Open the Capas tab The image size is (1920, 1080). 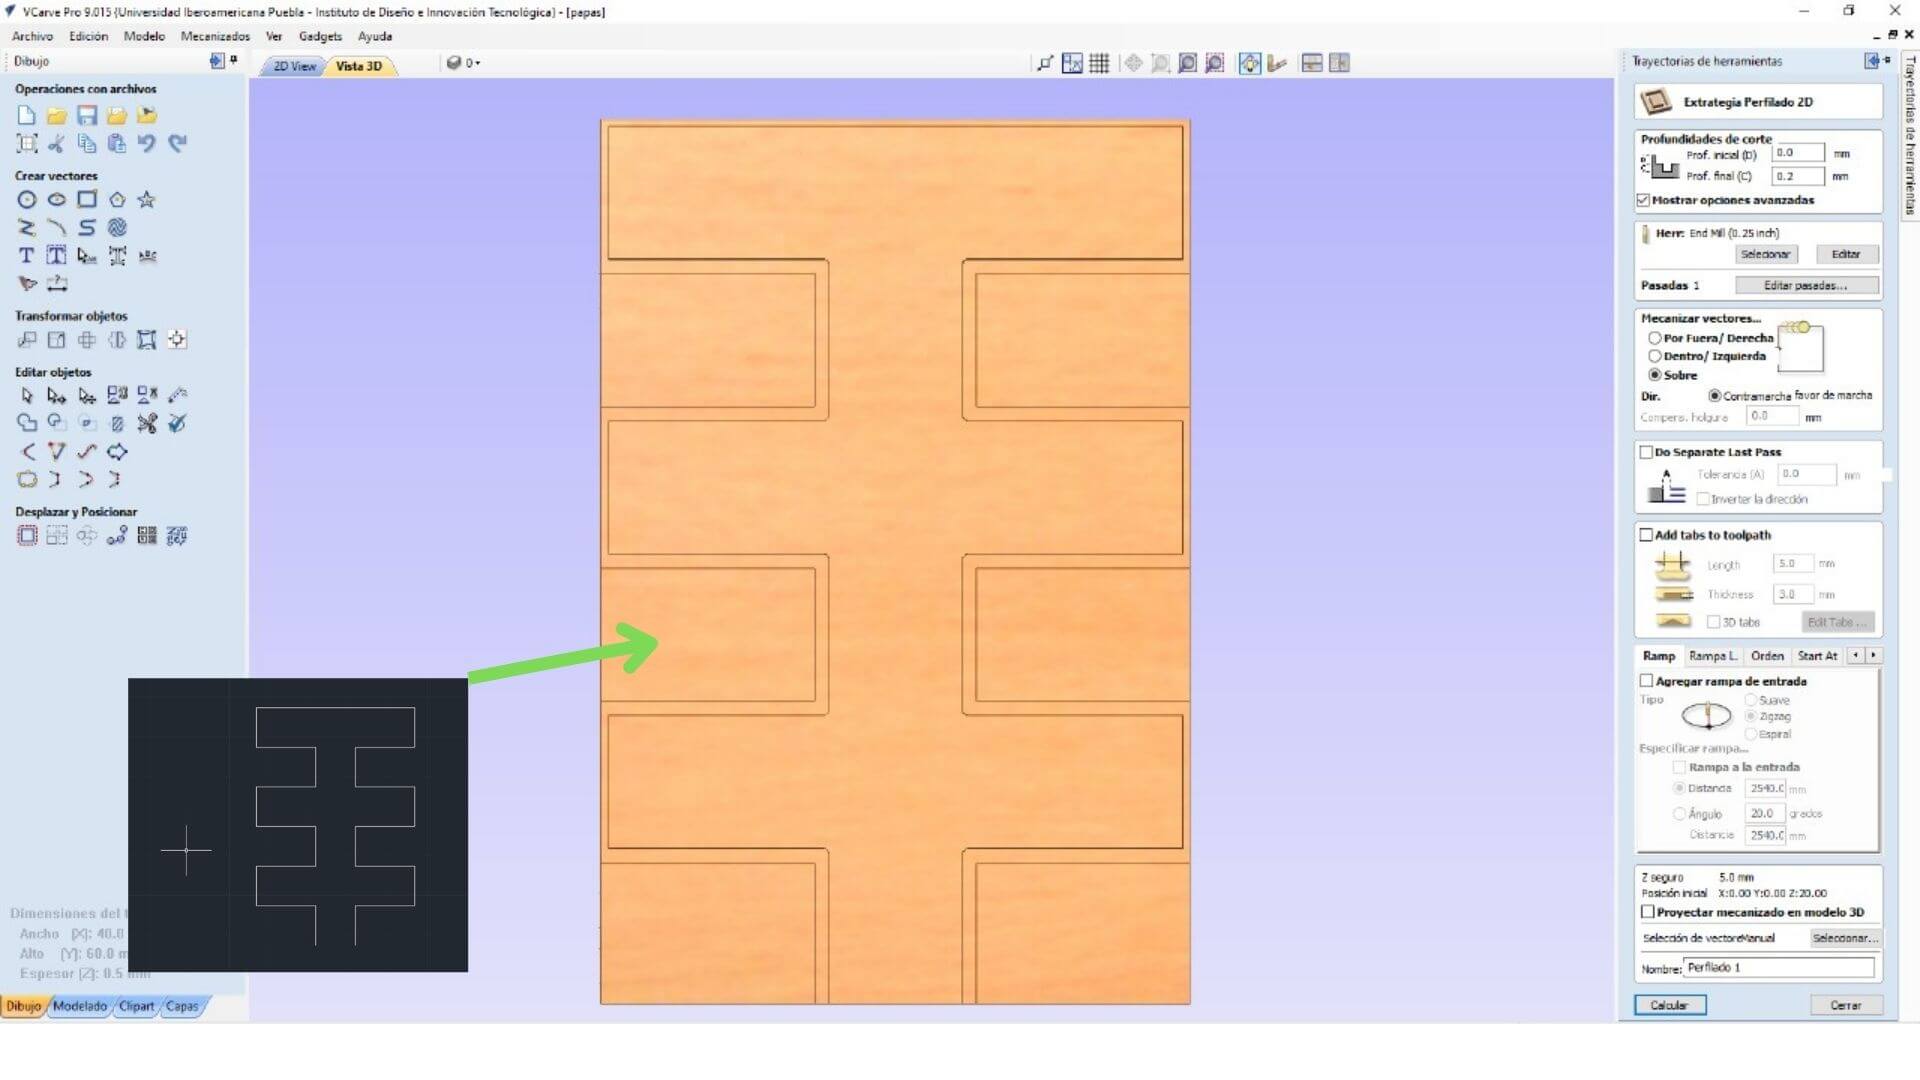coord(182,1006)
